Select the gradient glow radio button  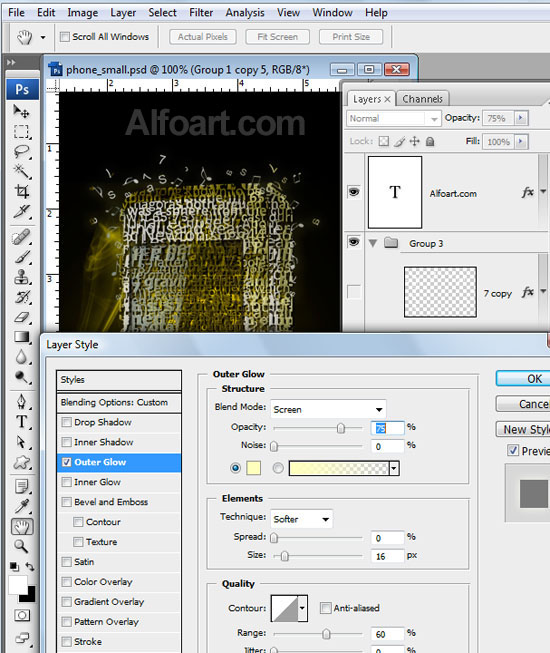[x=278, y=469]
